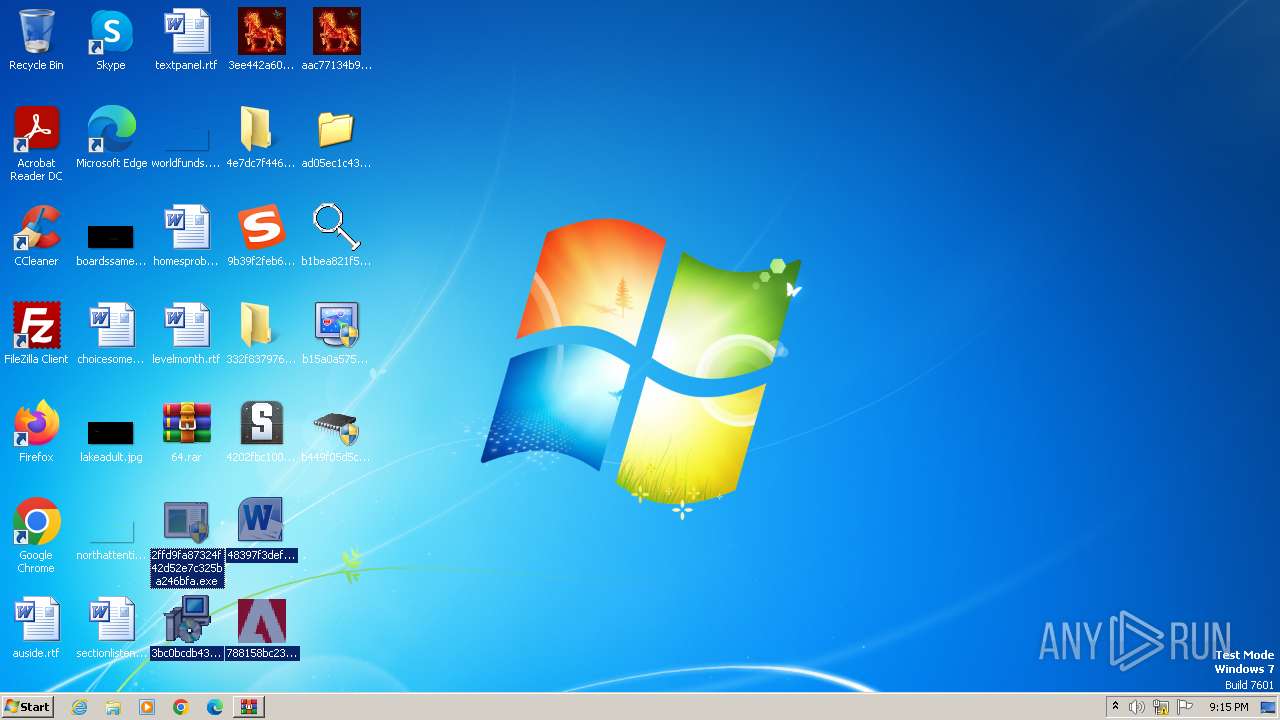
Task: Select the Firefox desktop shortcut
Action: 36,432
